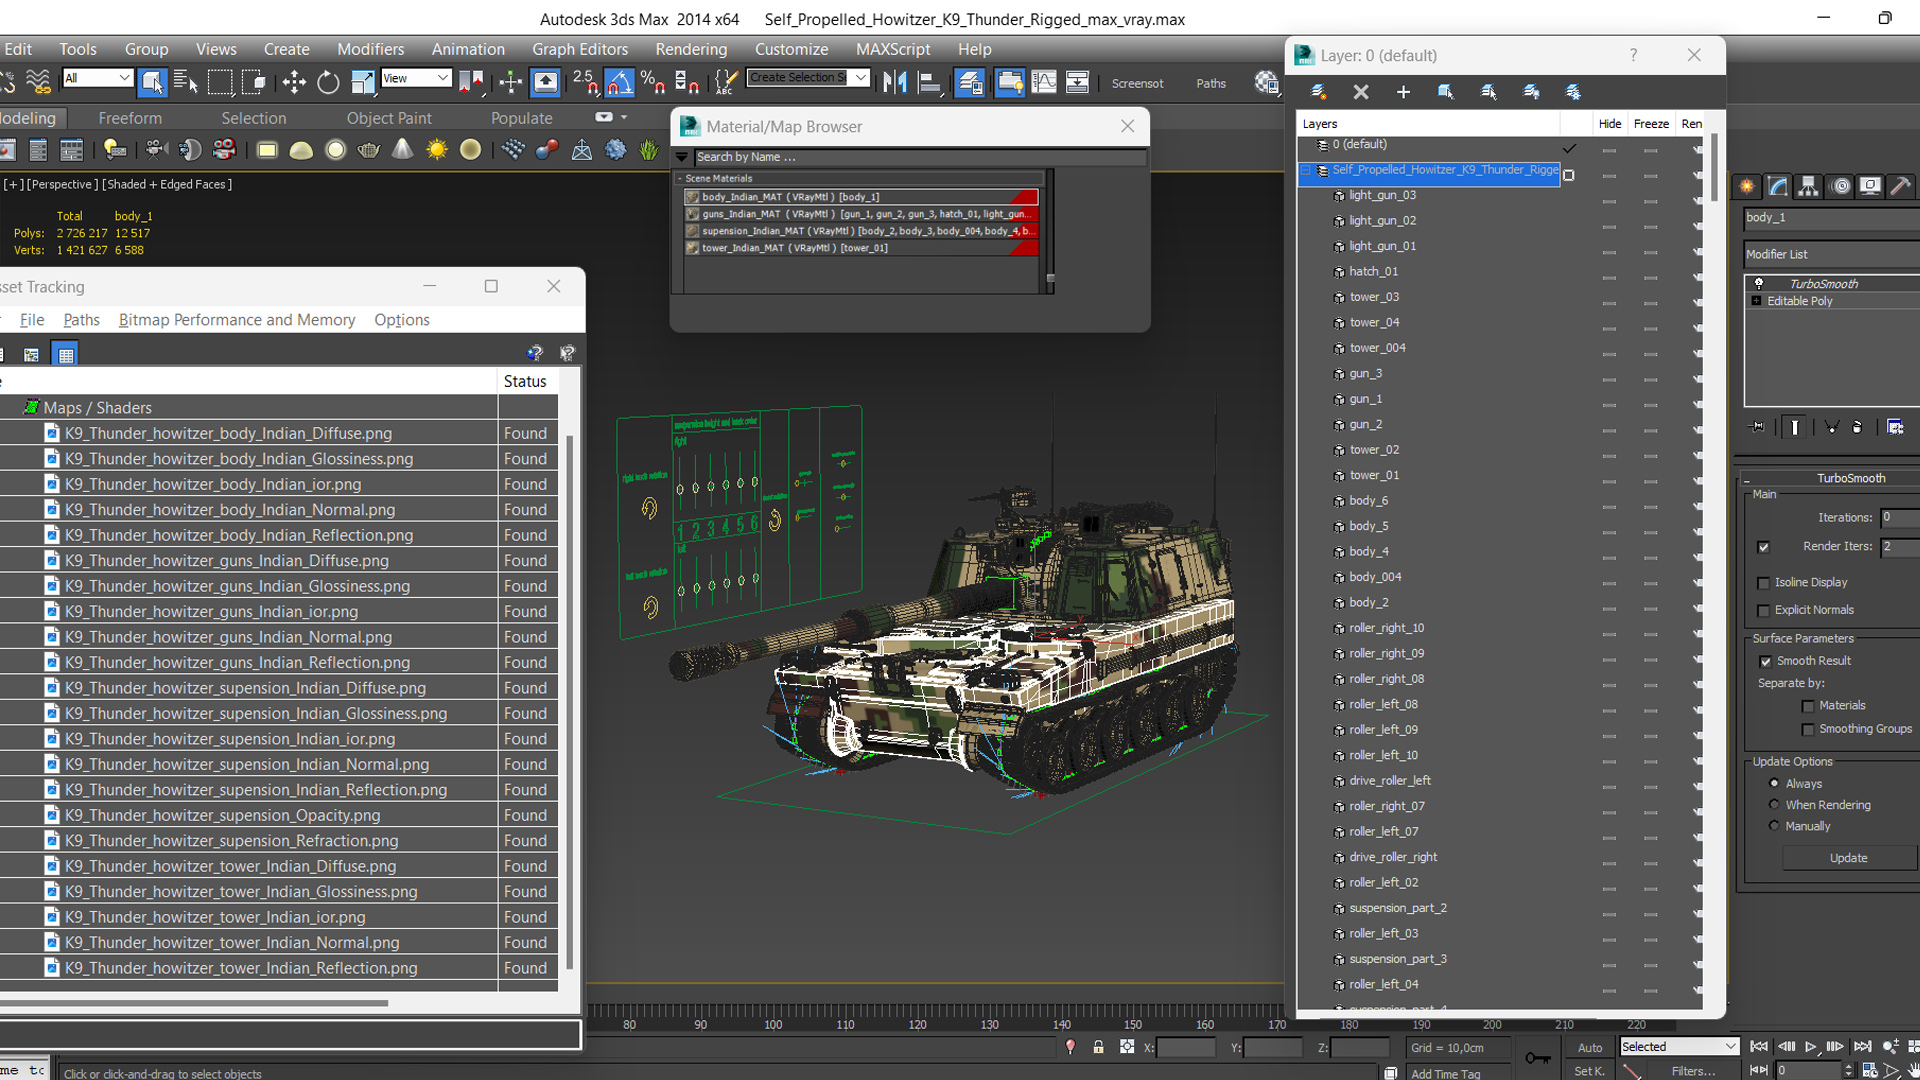Select When Rendering update option
Image resolution: width=1920 pixels, height=1080 pixels.
click(1774, 804)
